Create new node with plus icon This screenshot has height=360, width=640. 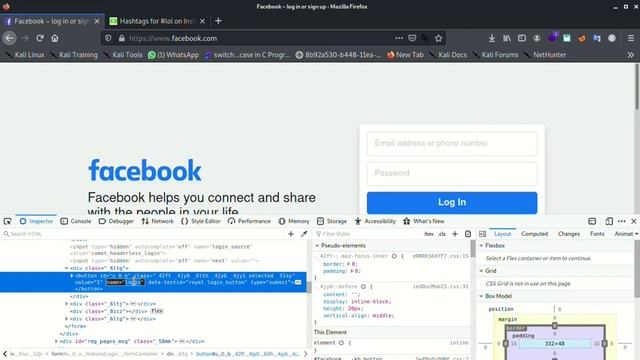pyautogui.click(x=291, y=234)
